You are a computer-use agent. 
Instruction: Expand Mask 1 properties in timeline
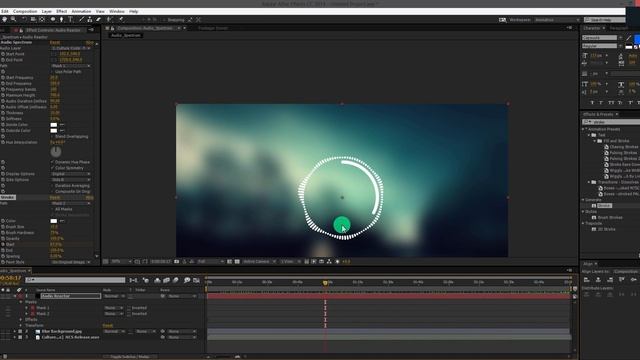point(27,308)
